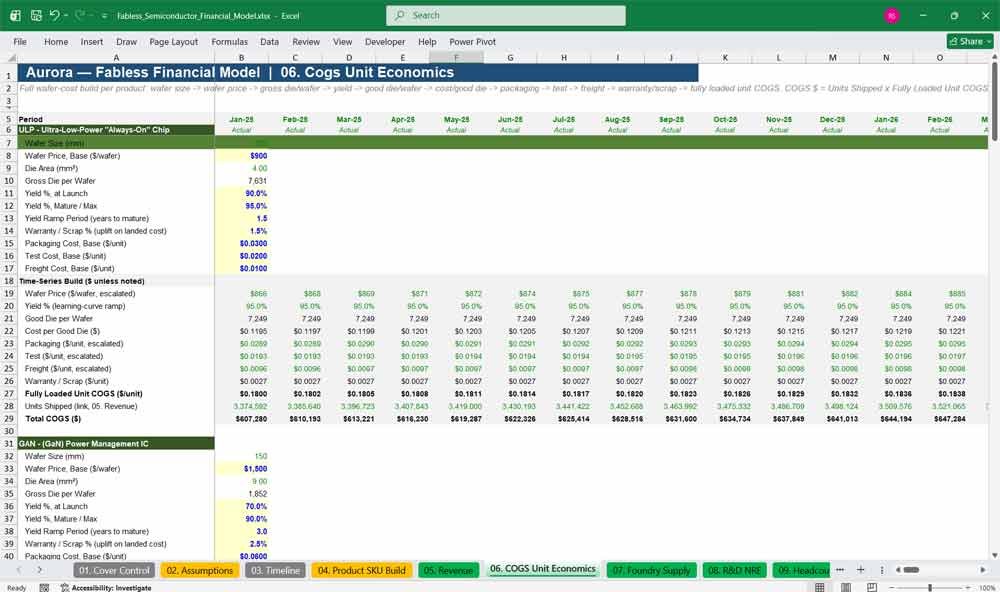Click the vertical scrollbar up arrow
Screen dimensions: 1000x592
994,57
